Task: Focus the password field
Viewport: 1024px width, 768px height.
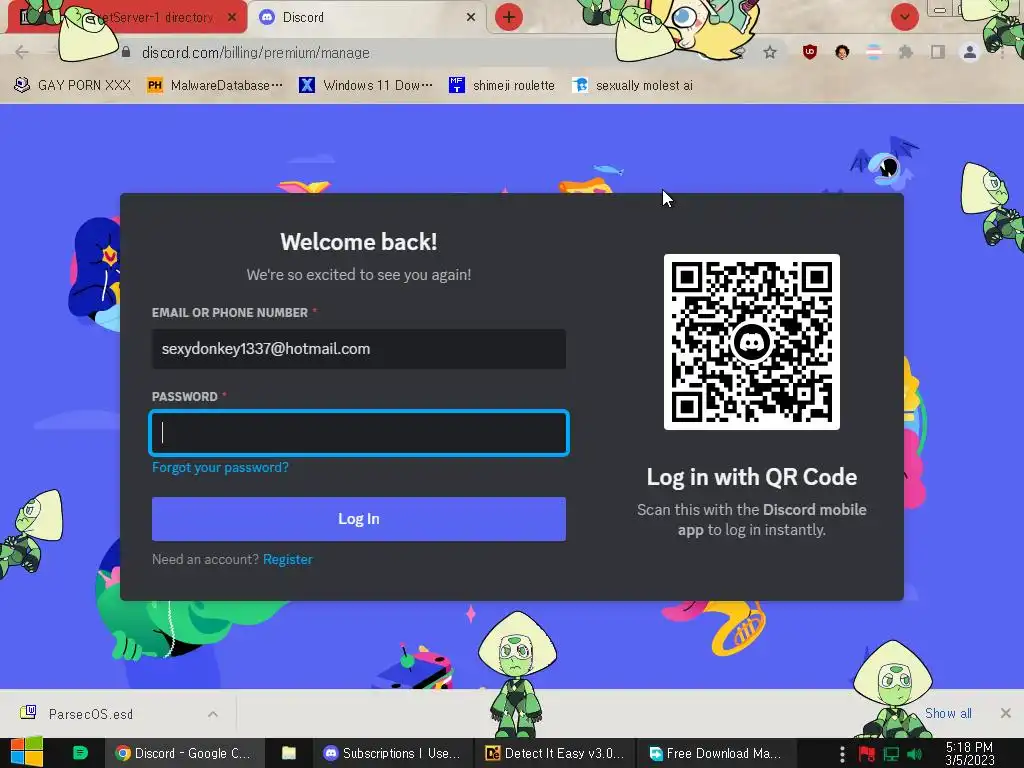Action: tap(359, 432)
